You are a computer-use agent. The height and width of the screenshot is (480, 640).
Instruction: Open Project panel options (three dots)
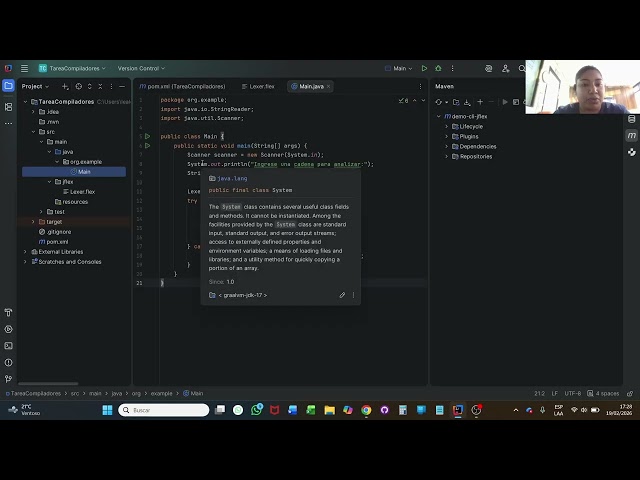(x=111, y=87)
